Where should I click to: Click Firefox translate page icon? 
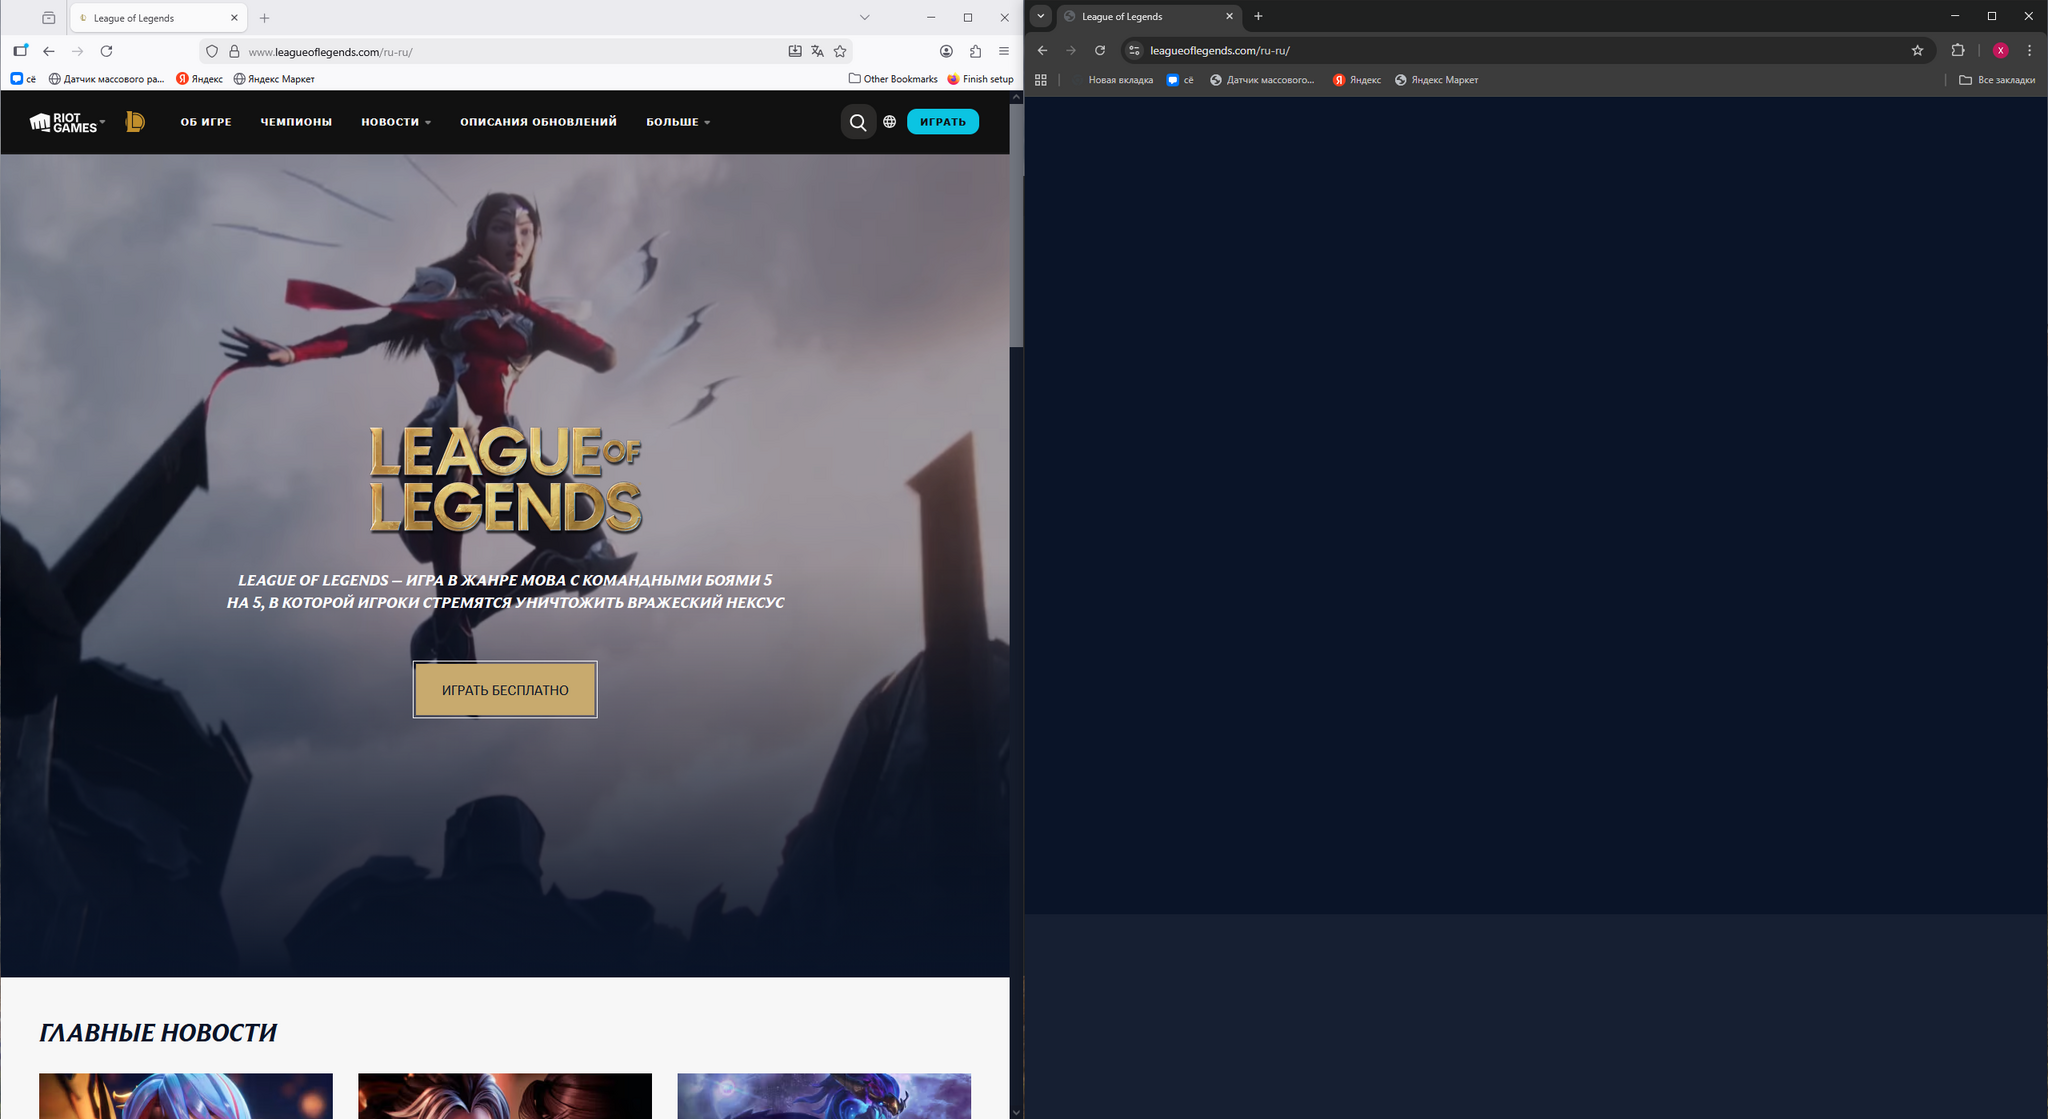[817, 51]
